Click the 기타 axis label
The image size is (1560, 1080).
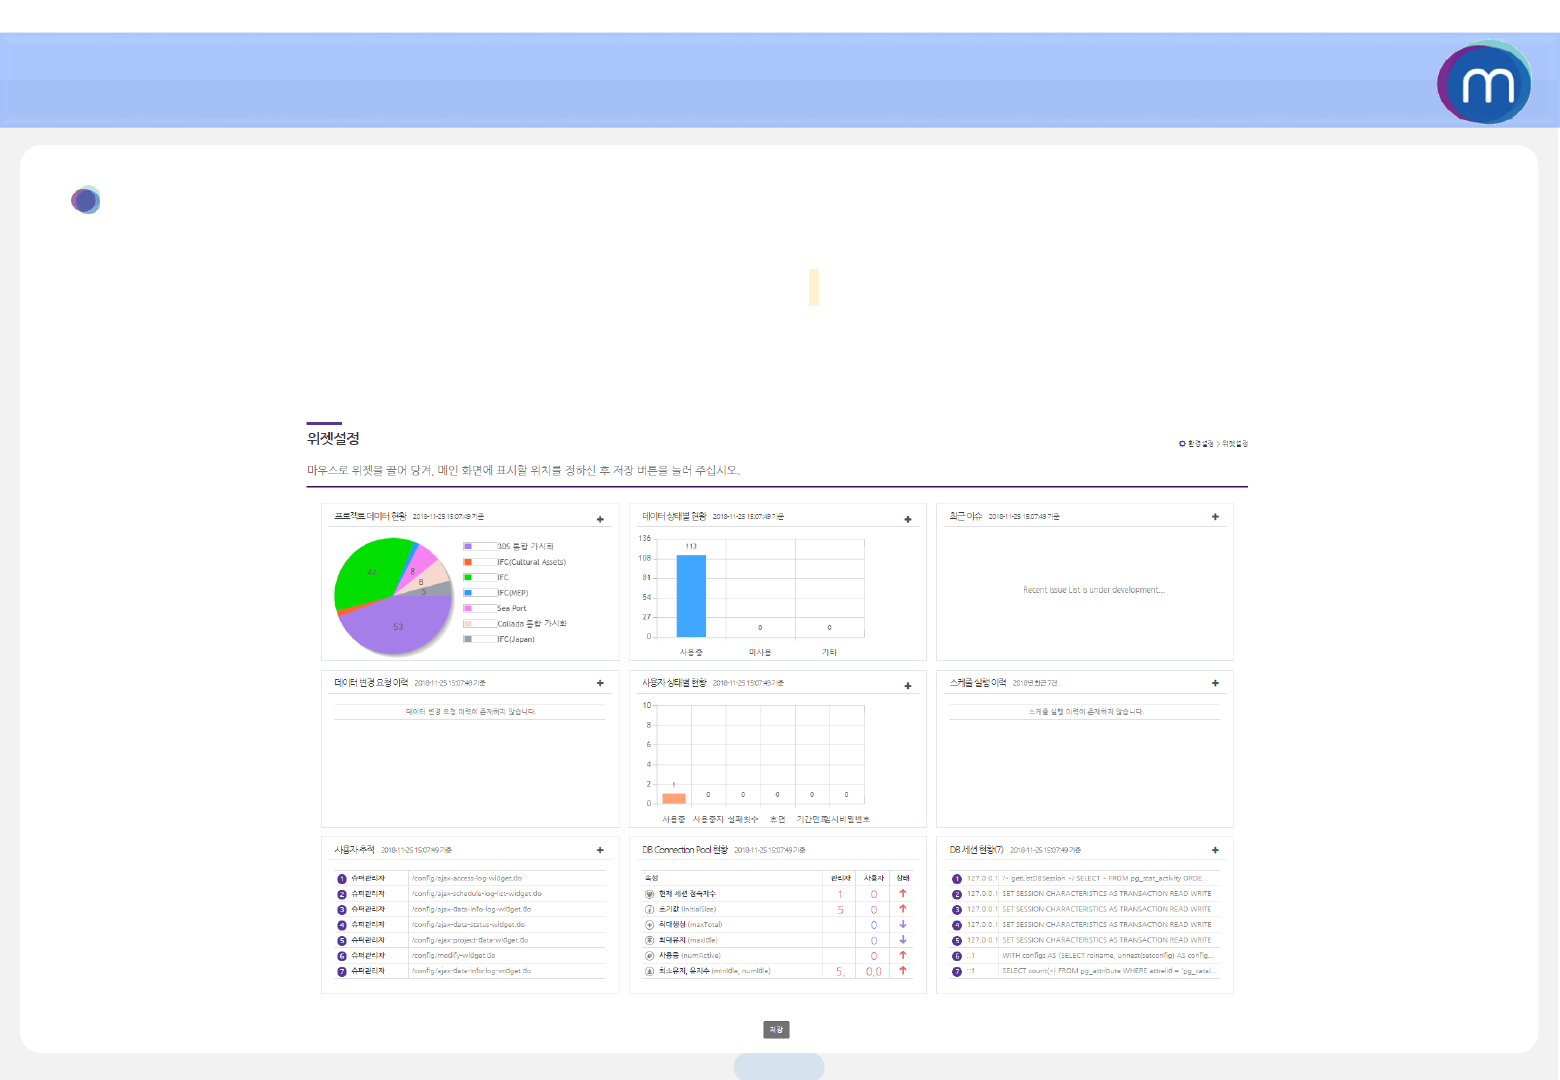[829, 652]
